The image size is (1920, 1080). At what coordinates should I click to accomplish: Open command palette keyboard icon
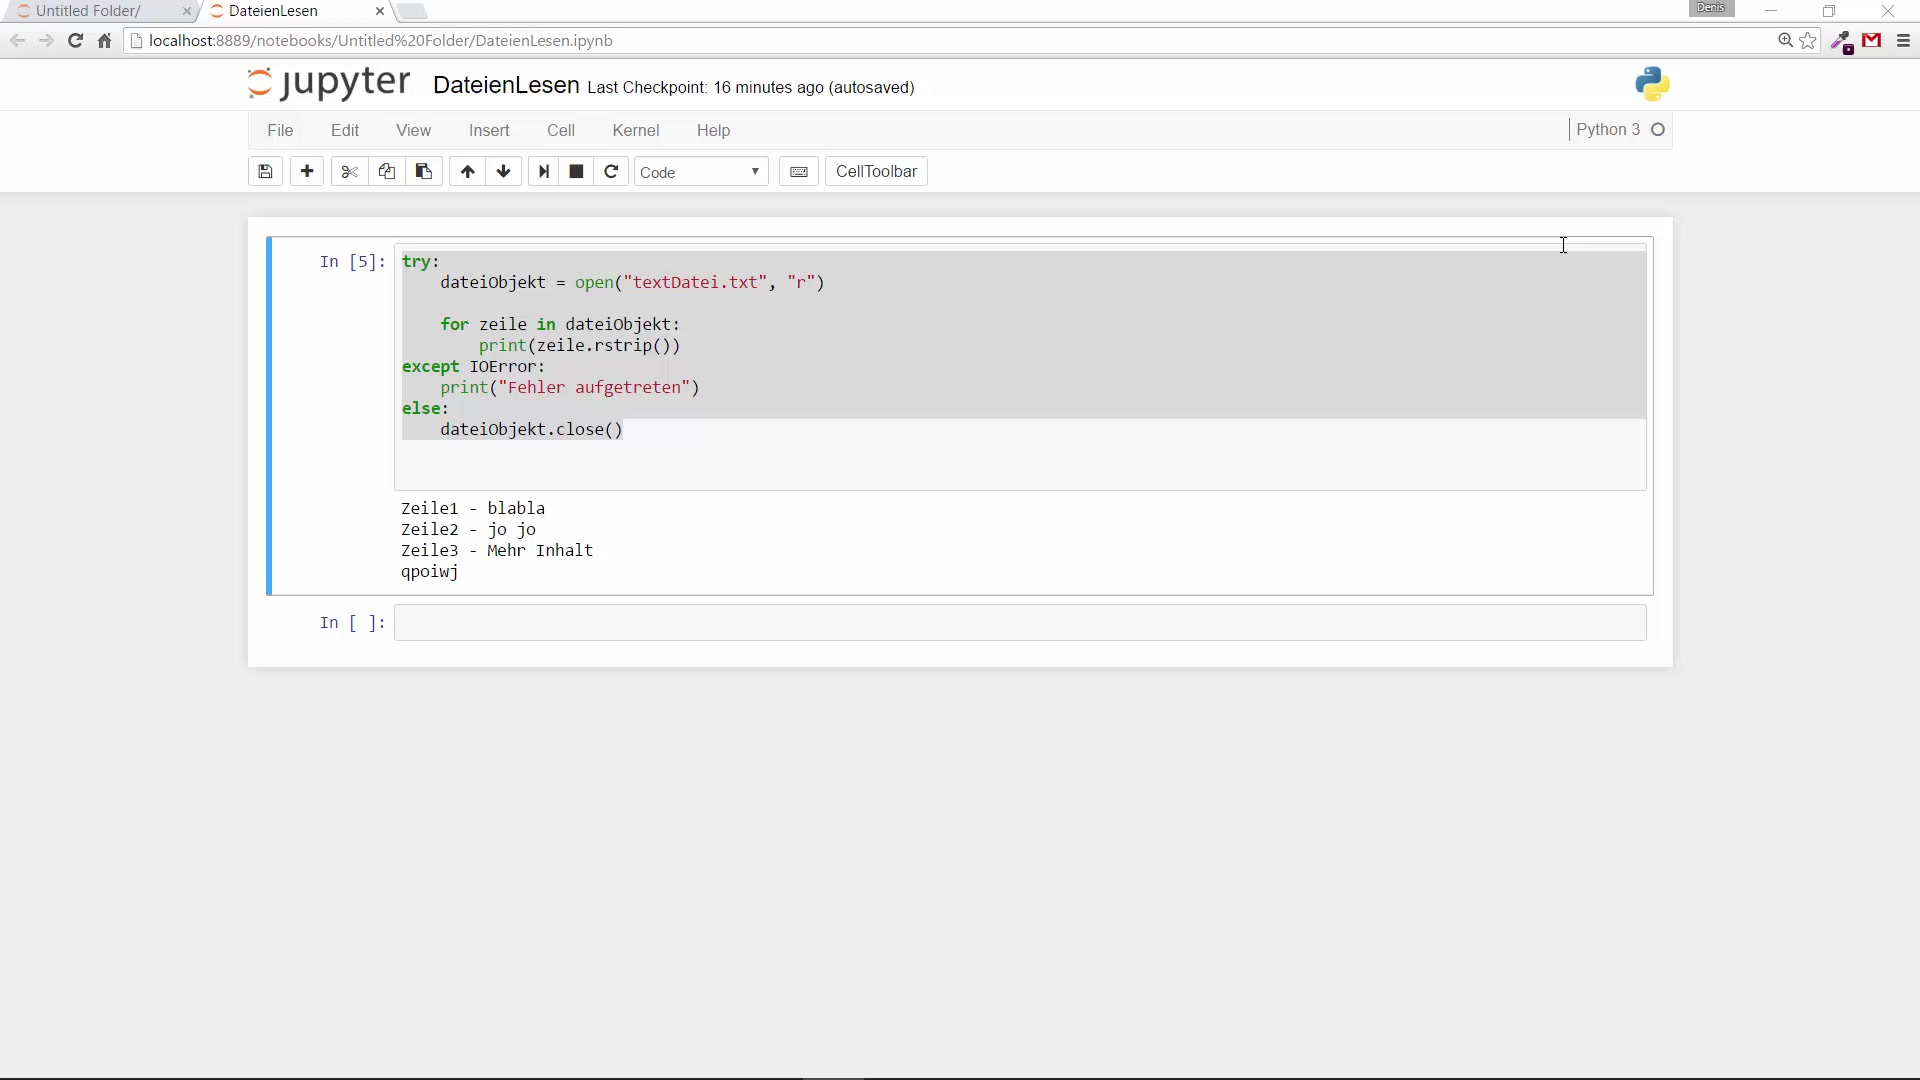[799, 172]
